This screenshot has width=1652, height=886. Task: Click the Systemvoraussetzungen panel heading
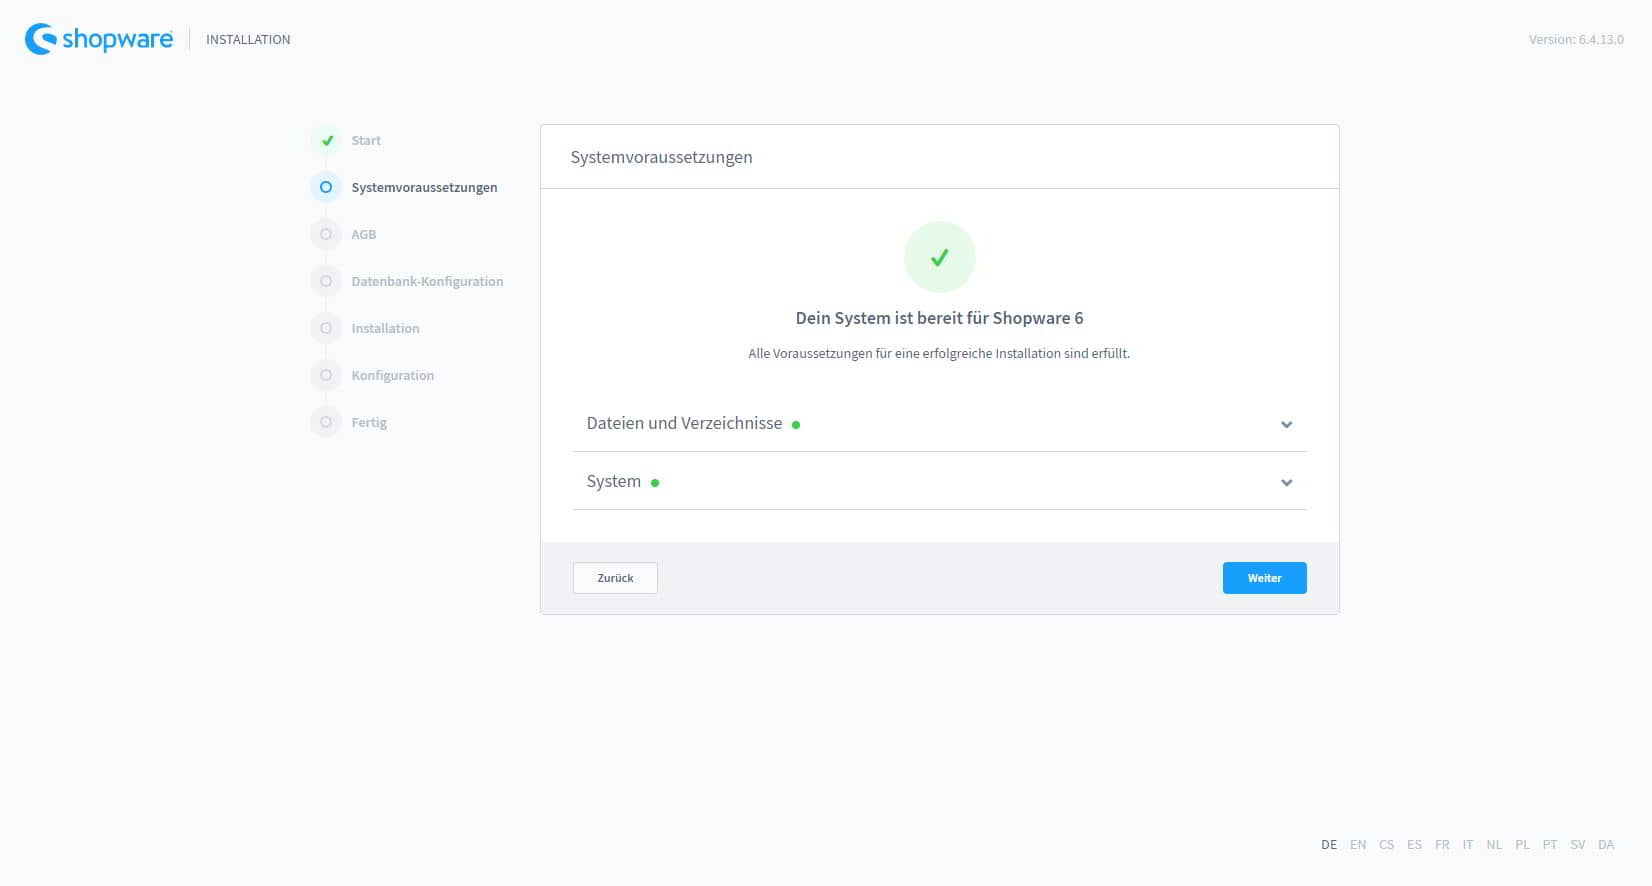point(661,157)
